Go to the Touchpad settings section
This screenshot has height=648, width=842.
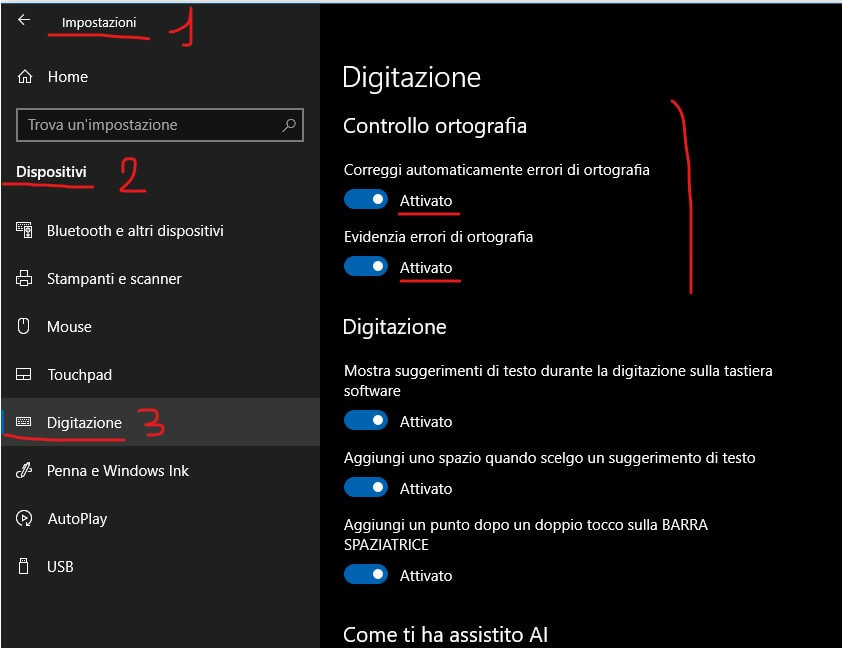click(79, 375)
